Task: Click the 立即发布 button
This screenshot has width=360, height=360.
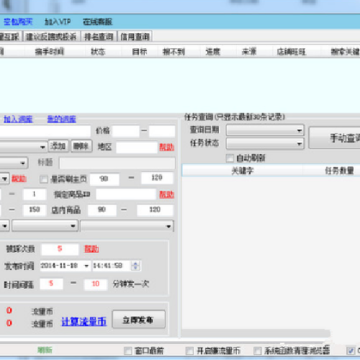Action: coord(138,320)
